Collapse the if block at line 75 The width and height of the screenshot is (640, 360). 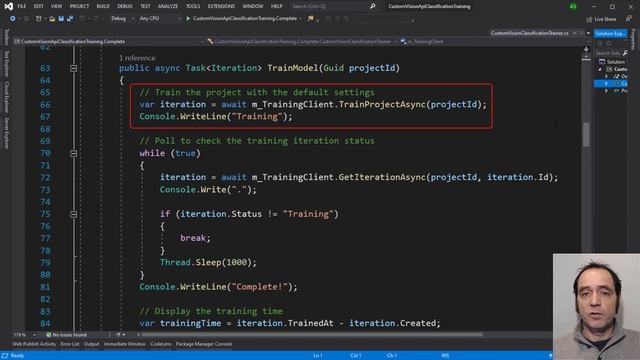73,214
